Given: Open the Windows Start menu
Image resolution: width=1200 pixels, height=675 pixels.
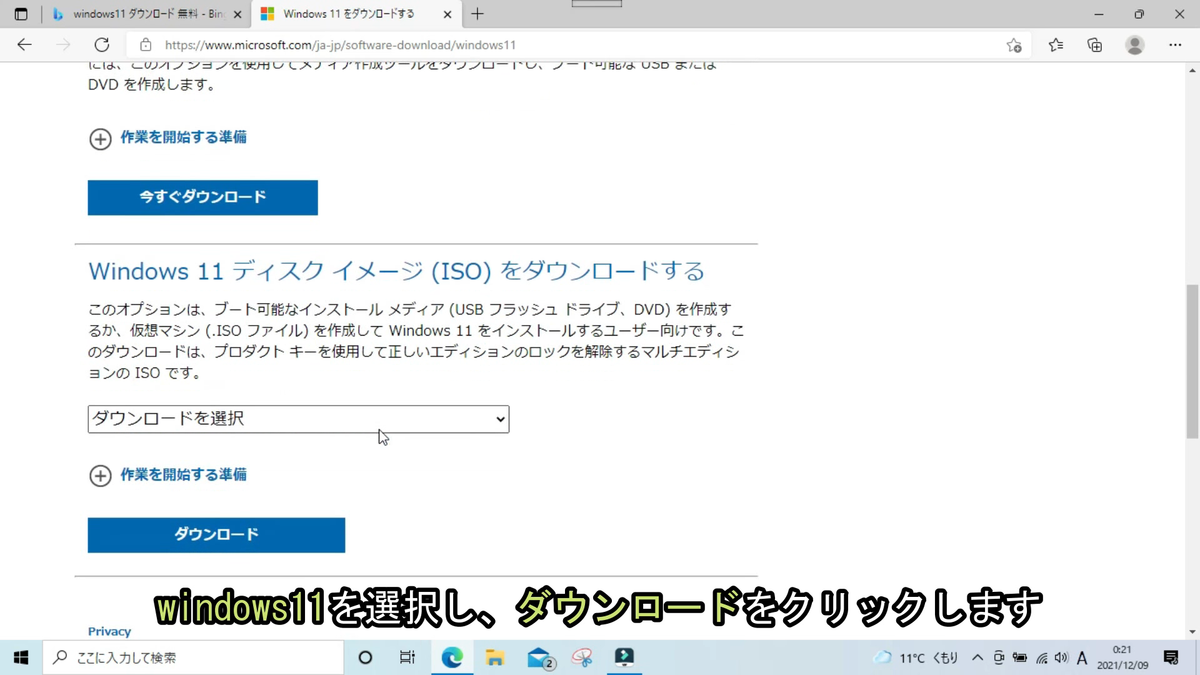Looking at the screenshot, I should tap(21, 657).
